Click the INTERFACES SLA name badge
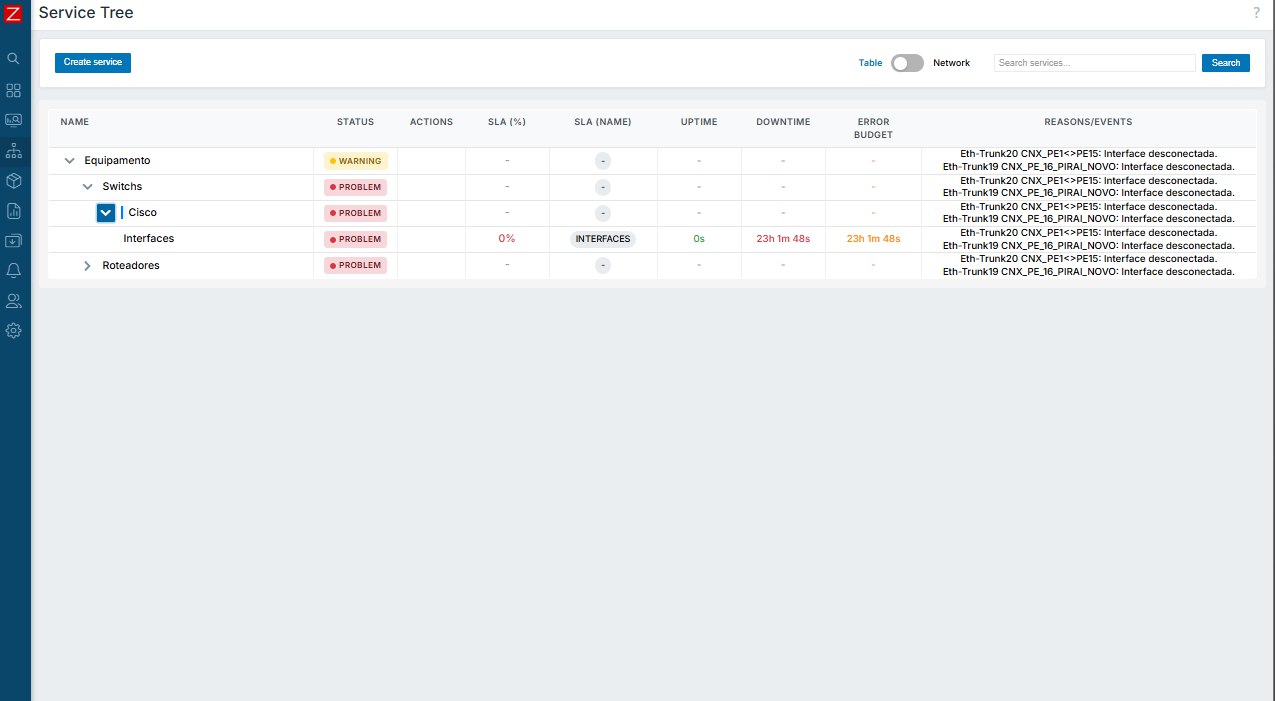The height and width of the screenshot is (701, 1275). point(603,240)
